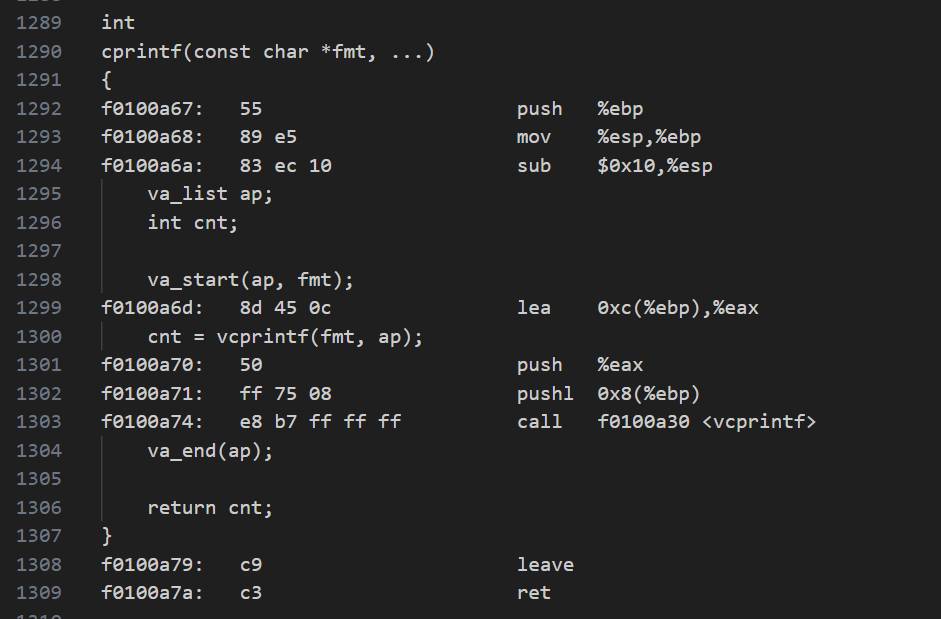941x619 pixels.
Task: Place cursor on 'return cnt;' statement
Action: tap(210, 508)
